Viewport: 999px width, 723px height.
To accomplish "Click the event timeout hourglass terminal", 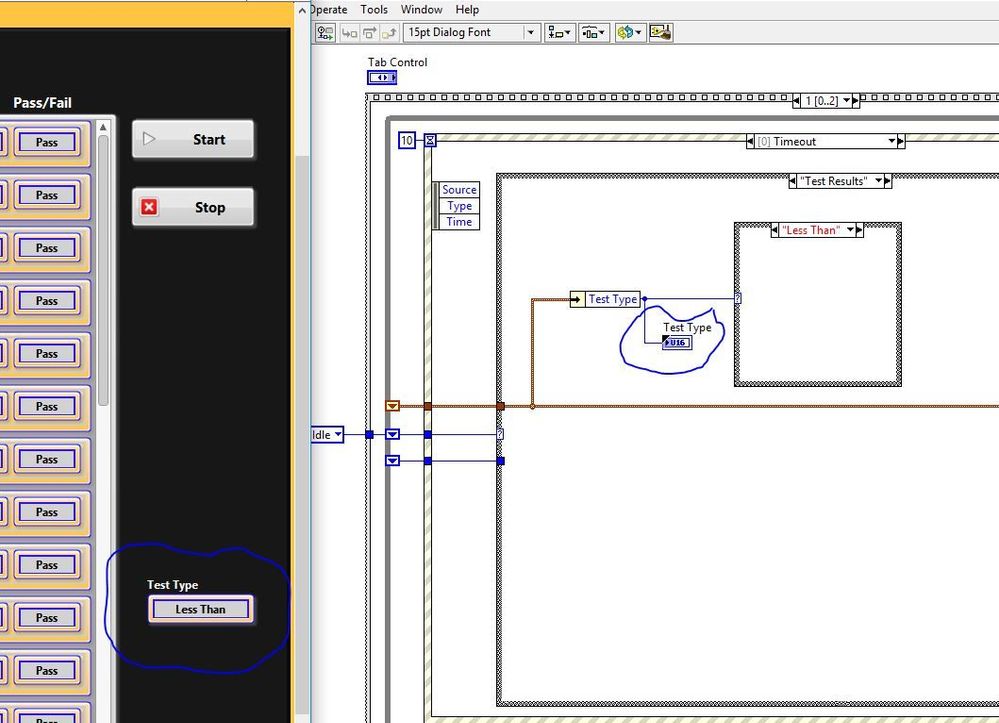I will coord(431,140).
